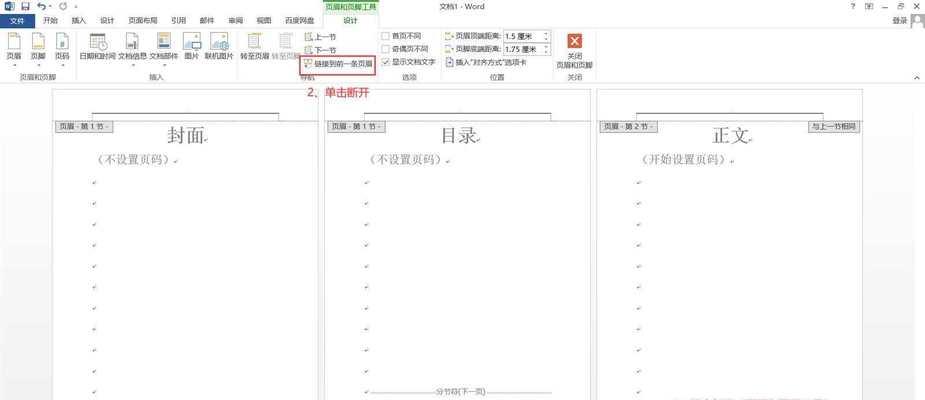Image resolution: width=925 pixels, height=400 pixels.
Task: Switch to the 页面布局 tab
Action: point(143,21)
